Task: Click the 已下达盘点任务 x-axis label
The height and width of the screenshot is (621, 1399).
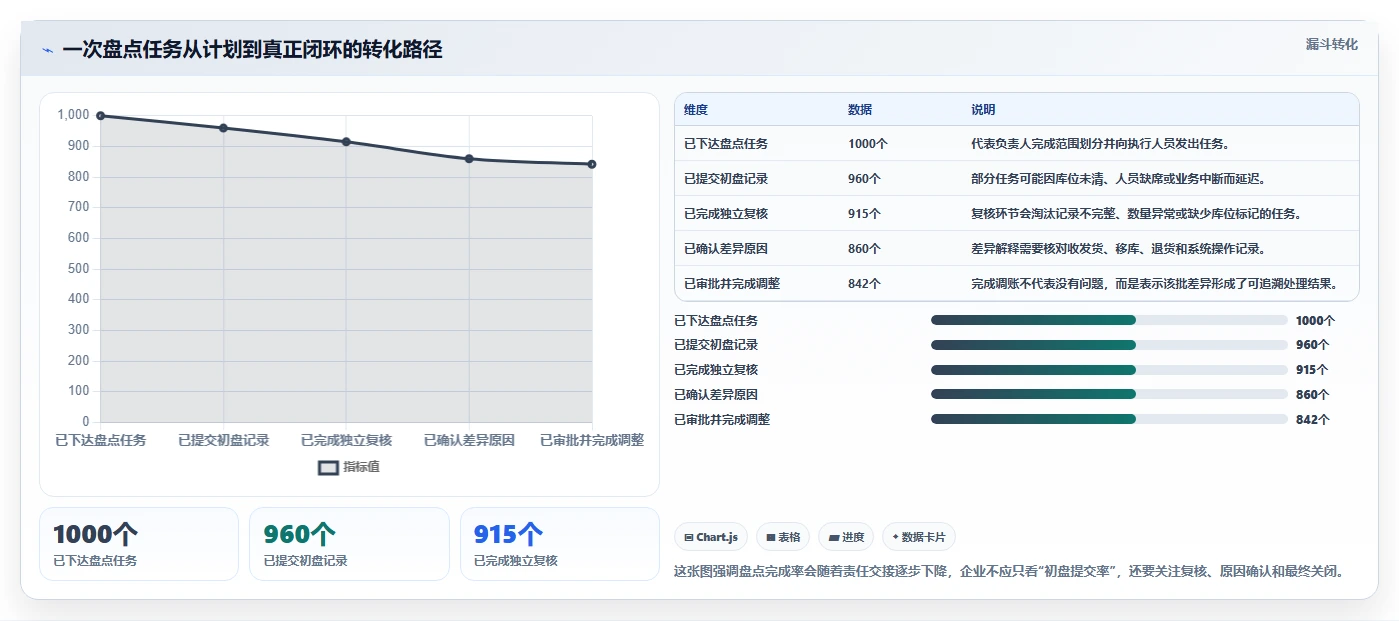Action: click(100, 440)
